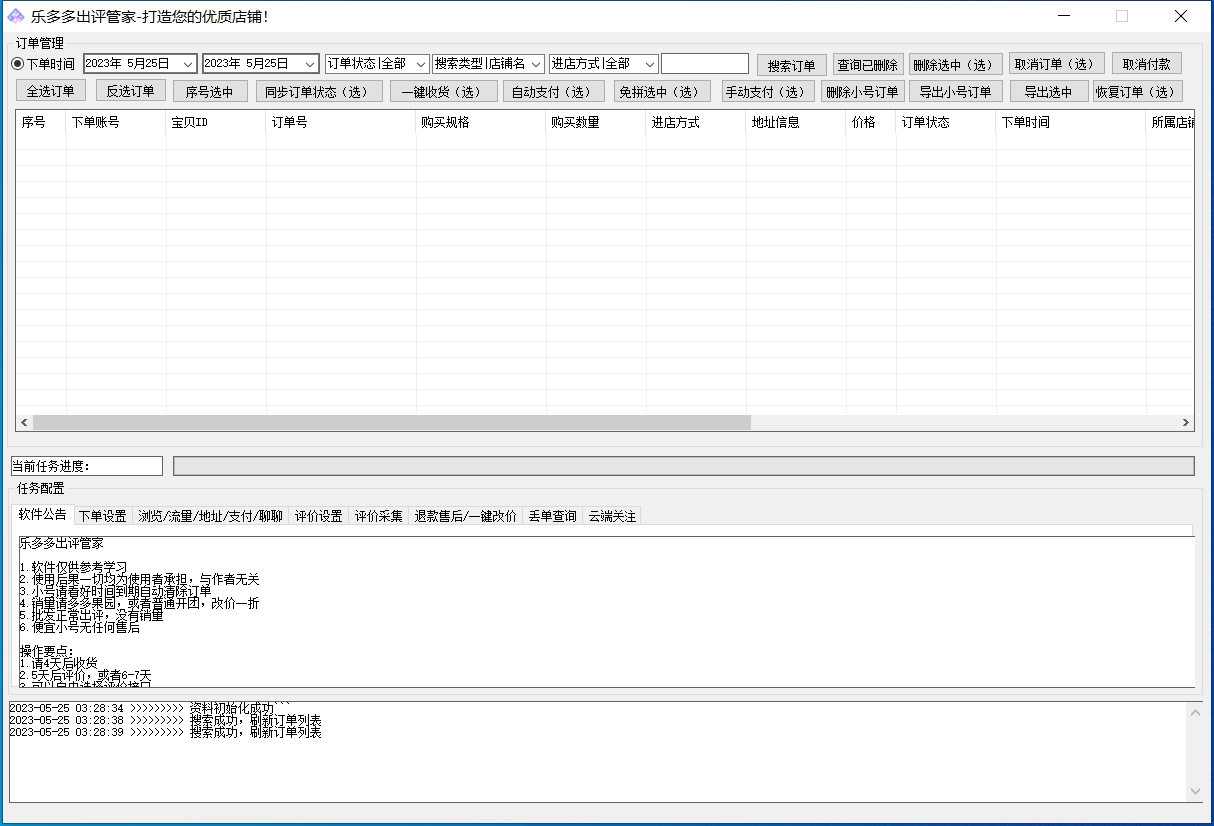Click the log entry 资料初始化成功
This screenshot has height=826, width=1214.
(148, 708)
